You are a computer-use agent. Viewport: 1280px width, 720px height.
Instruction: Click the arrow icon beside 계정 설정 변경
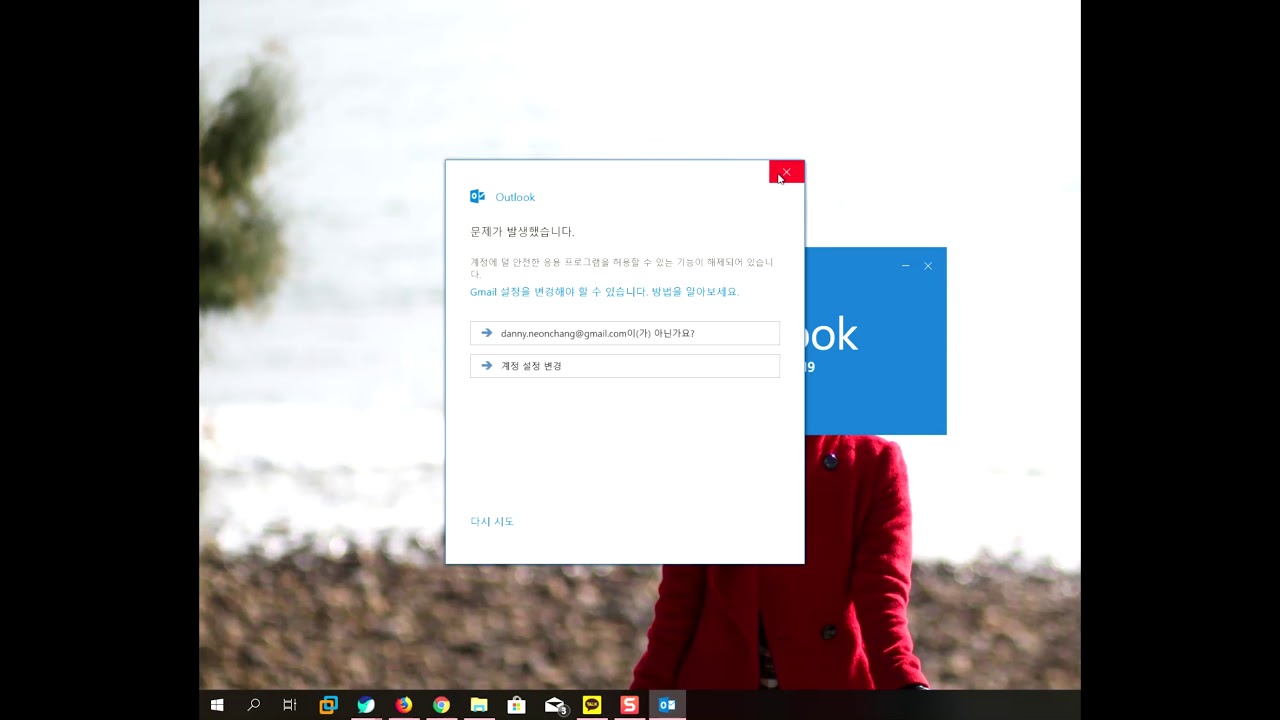tap(487, 366)
